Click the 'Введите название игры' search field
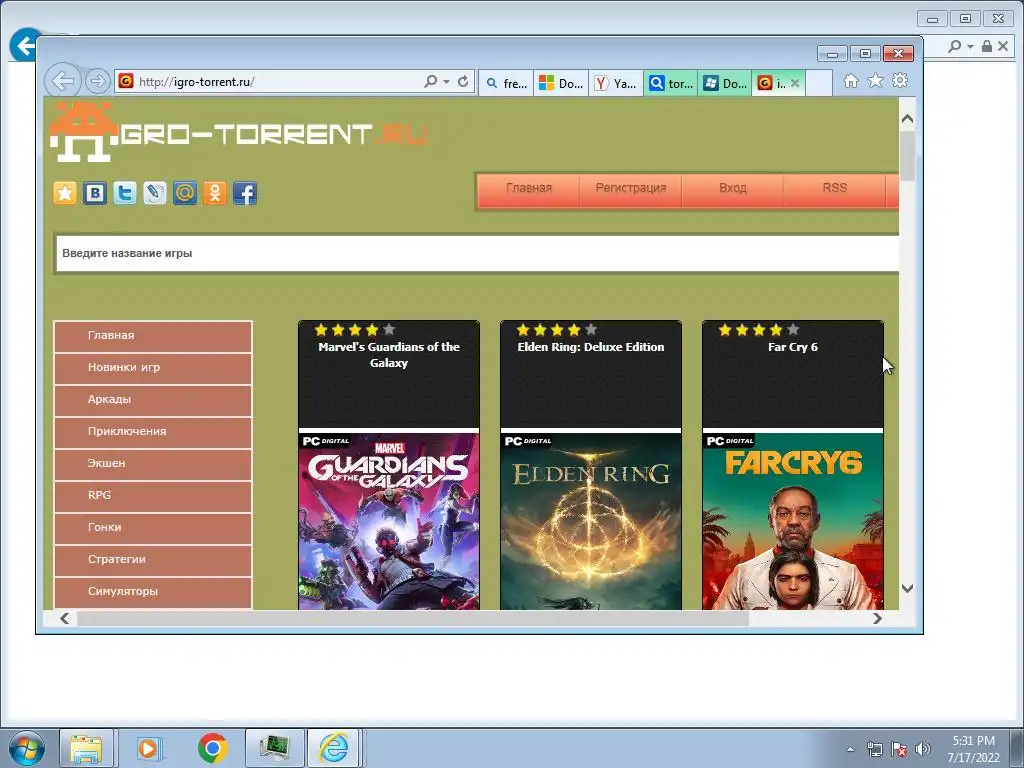The width and height of the screenshot is (1024, 768). coord(477,253)
